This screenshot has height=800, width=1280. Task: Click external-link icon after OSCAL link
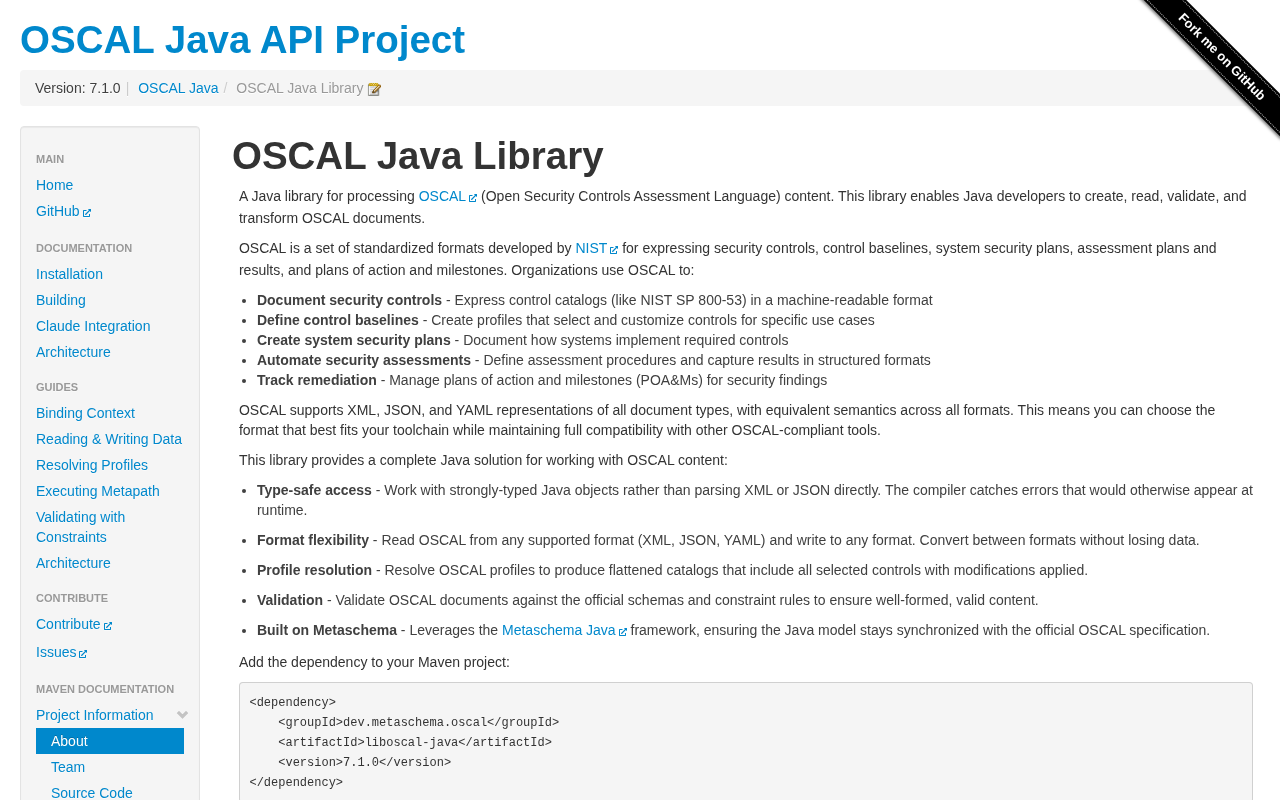(473, 198)
